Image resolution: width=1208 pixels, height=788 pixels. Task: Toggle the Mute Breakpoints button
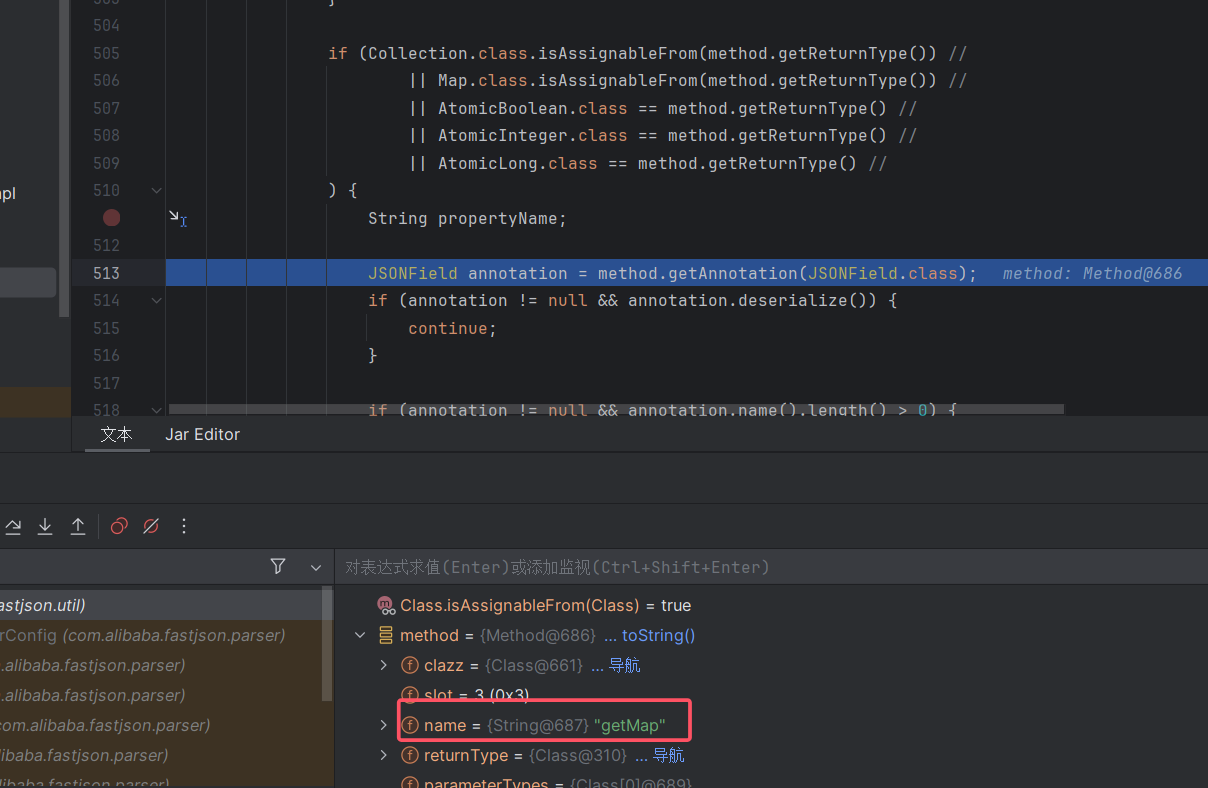[151, 526]
